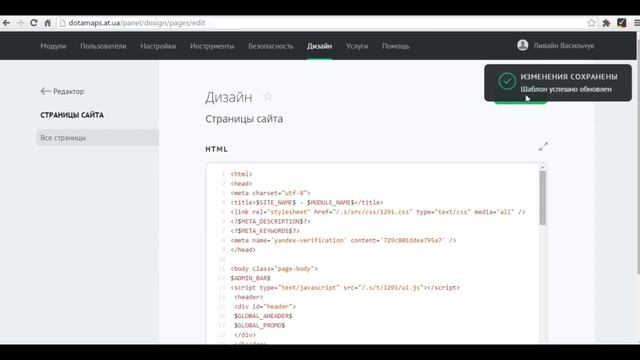640x360 pixels.
Task: Click the yandex-verification meta line
Action: coord(343,240)
